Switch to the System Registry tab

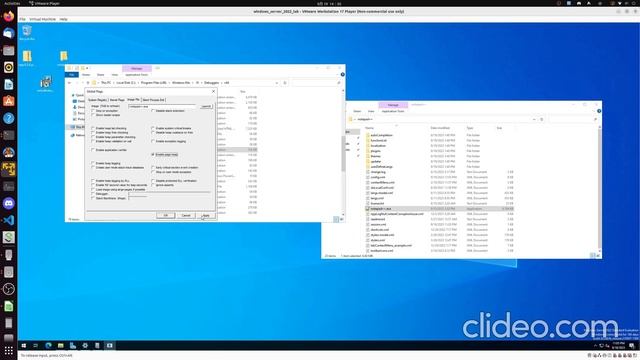tap(98, 100)
